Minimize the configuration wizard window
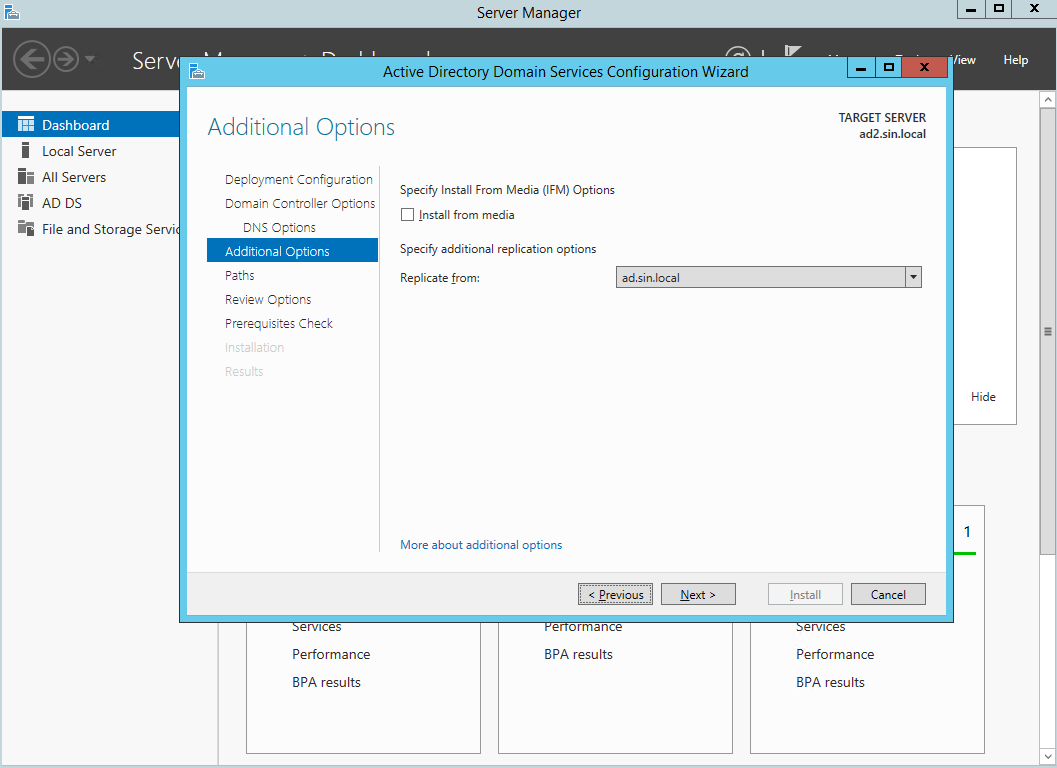The image size is (1057, 768). (x=861, y=67)
